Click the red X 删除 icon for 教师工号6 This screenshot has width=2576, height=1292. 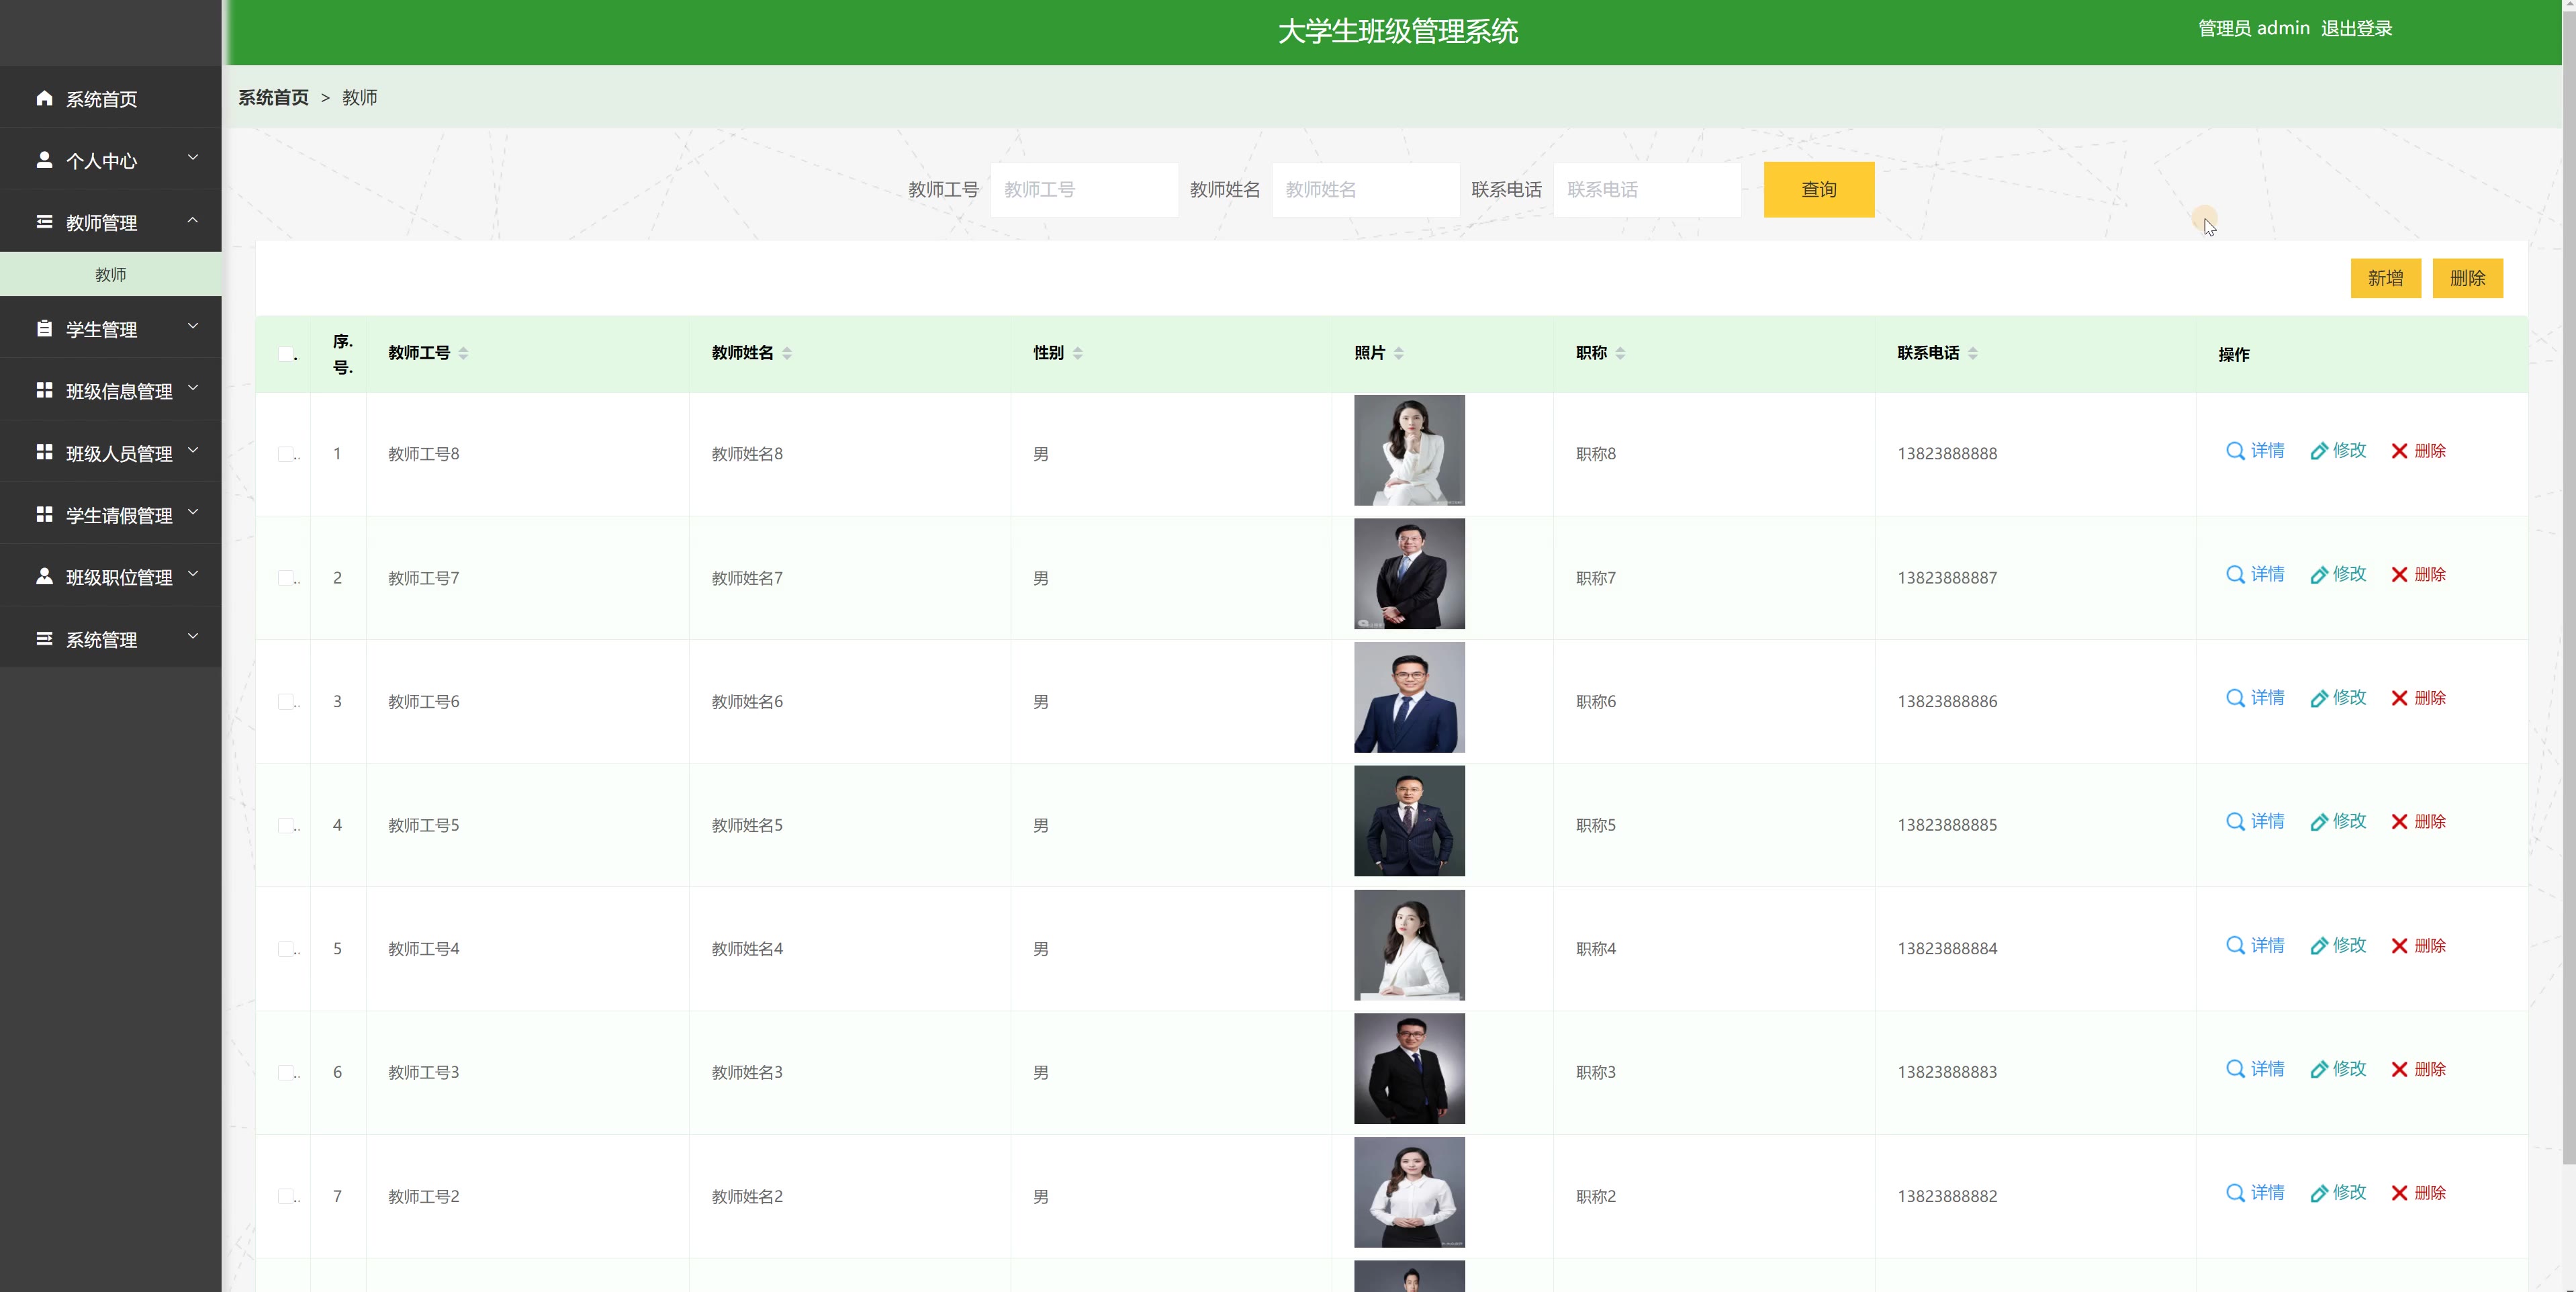[x=2399, y=698]
